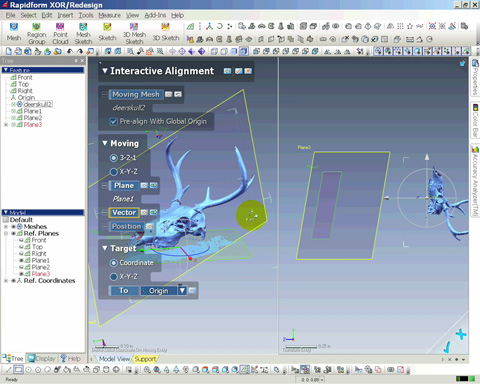Click the Plane selection button
The width and height of the screenshot is (480, 384).
pos(124,185)
